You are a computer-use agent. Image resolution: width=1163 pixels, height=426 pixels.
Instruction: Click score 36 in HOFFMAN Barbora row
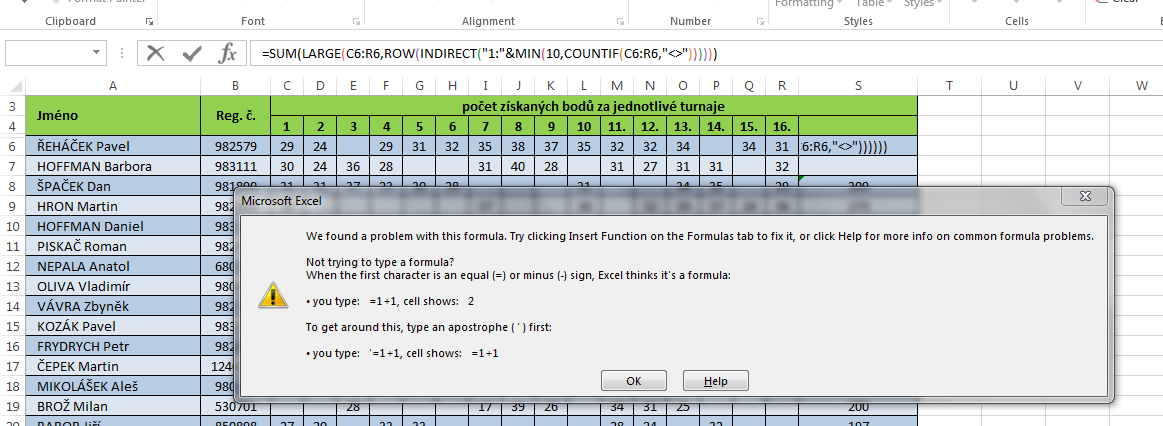click(353, 166)
